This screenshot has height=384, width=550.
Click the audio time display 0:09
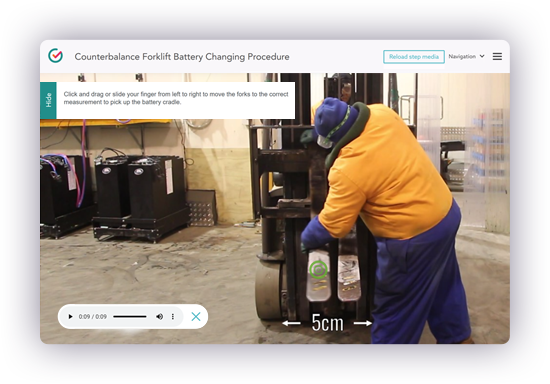pos(93,317)
